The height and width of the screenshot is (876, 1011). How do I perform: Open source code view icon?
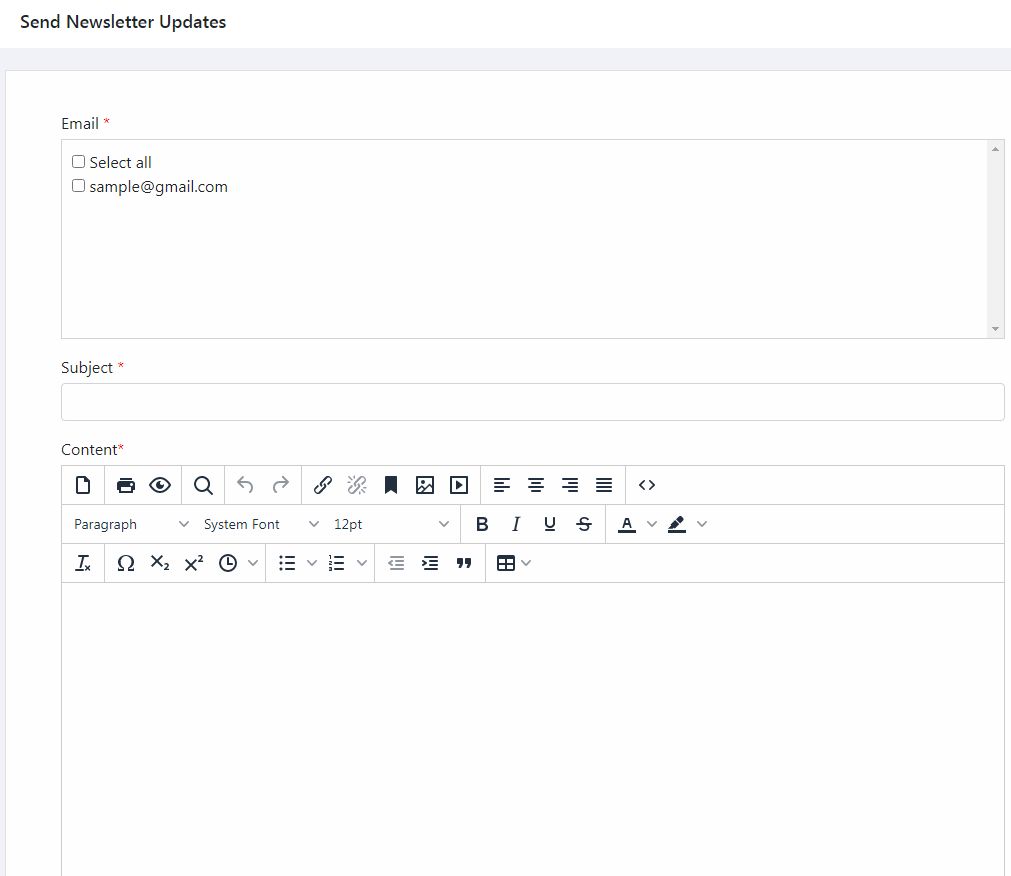[x=647, y=485]
